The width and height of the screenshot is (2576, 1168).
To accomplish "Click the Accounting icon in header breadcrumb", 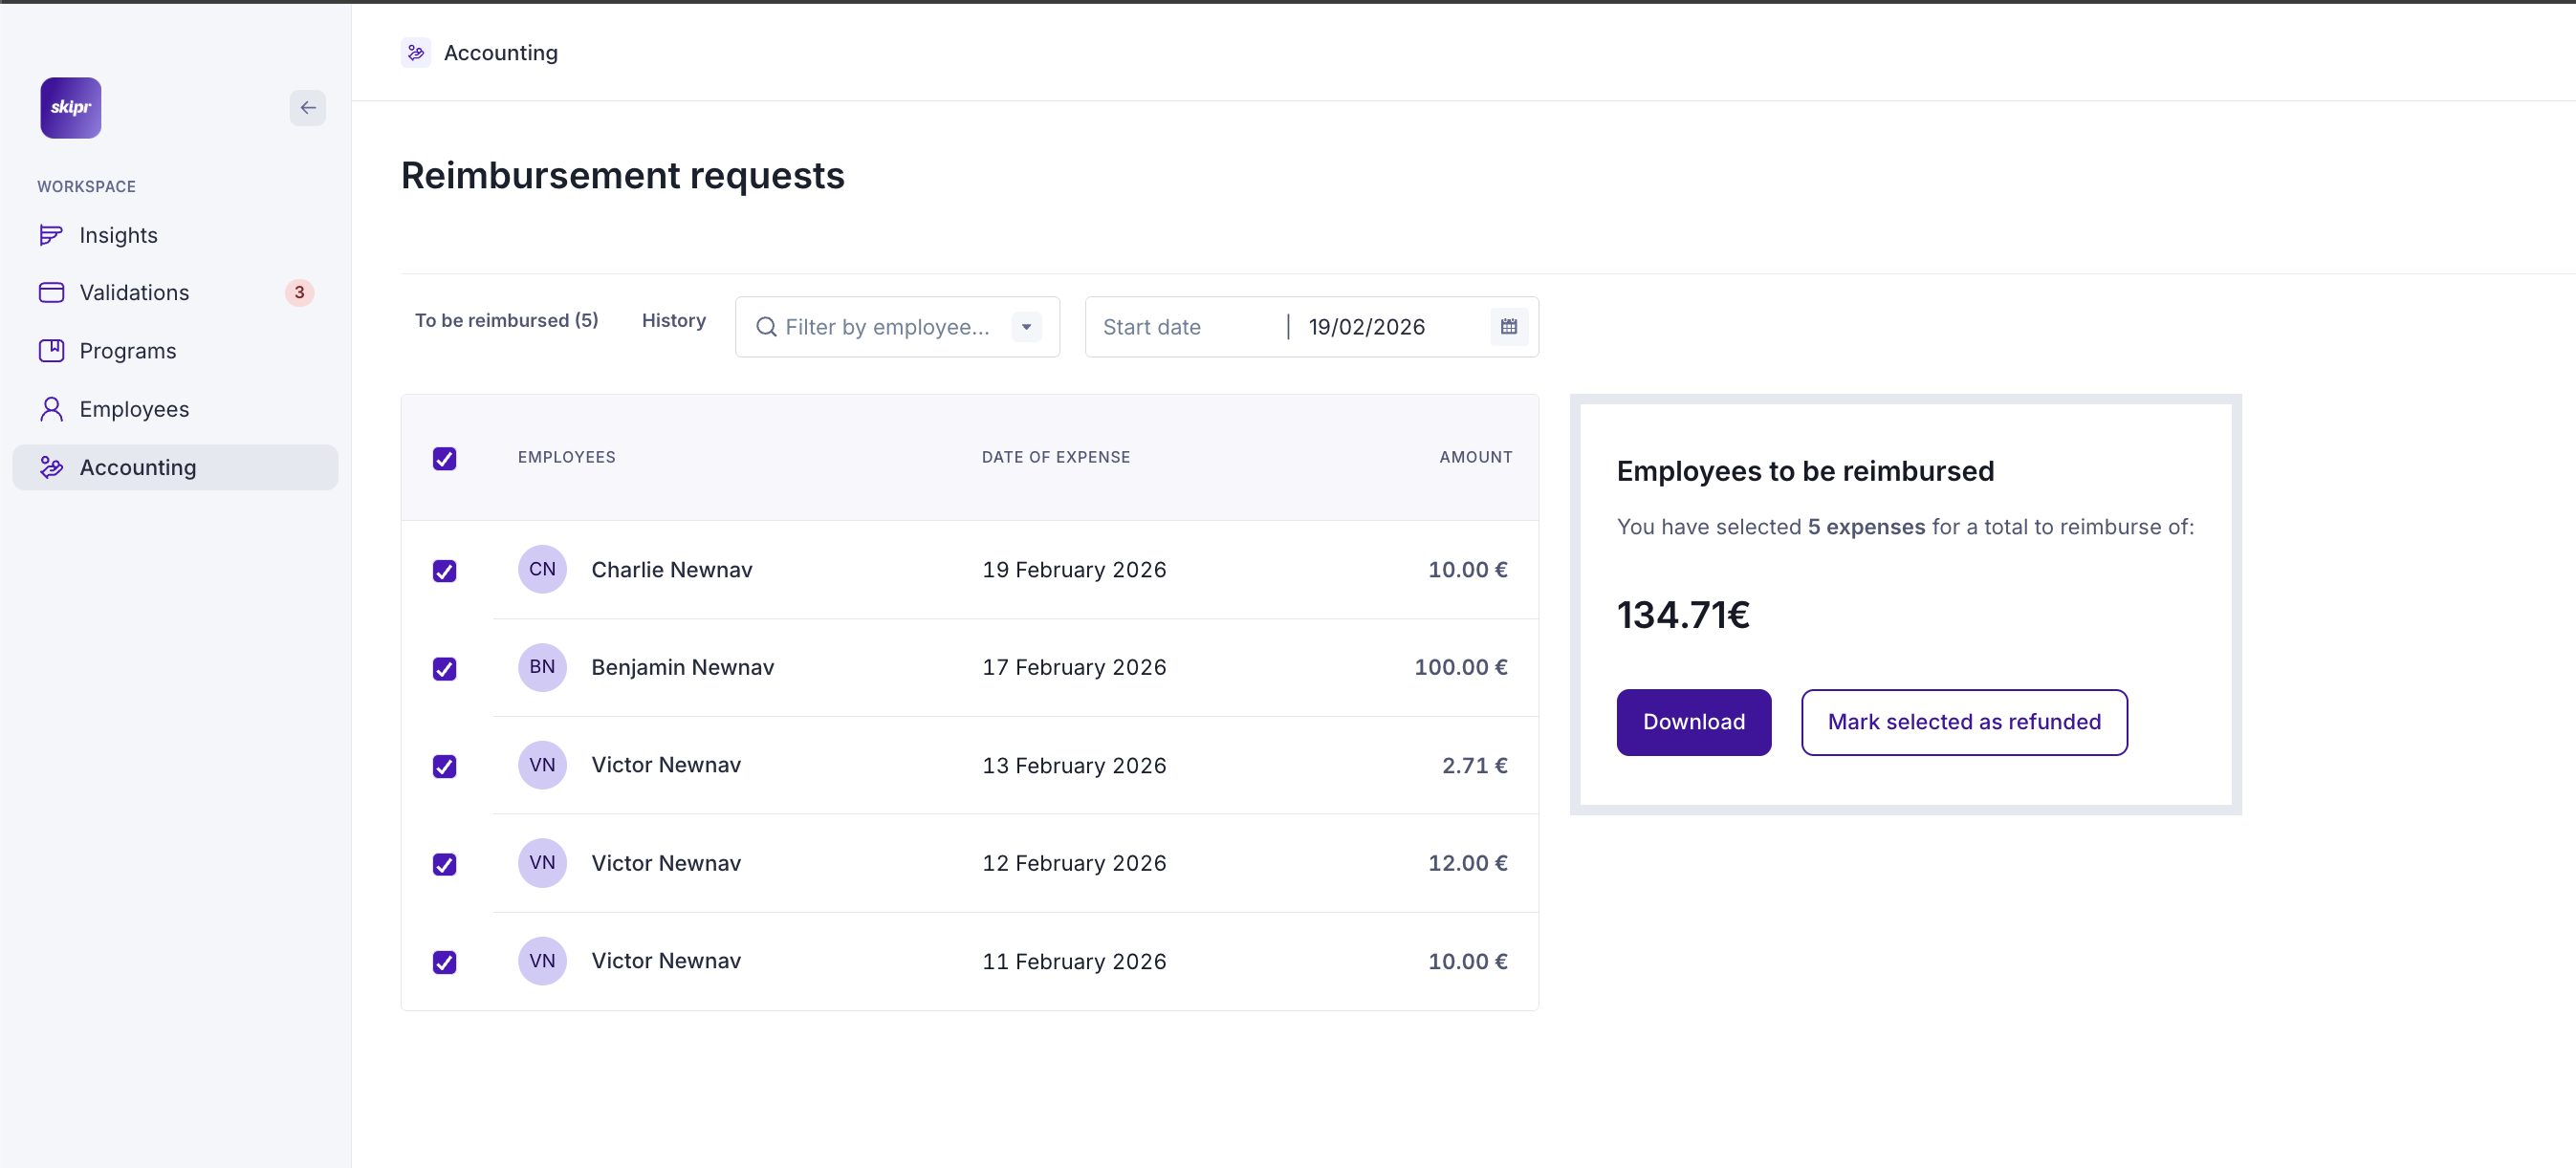I will pos(416,53).
